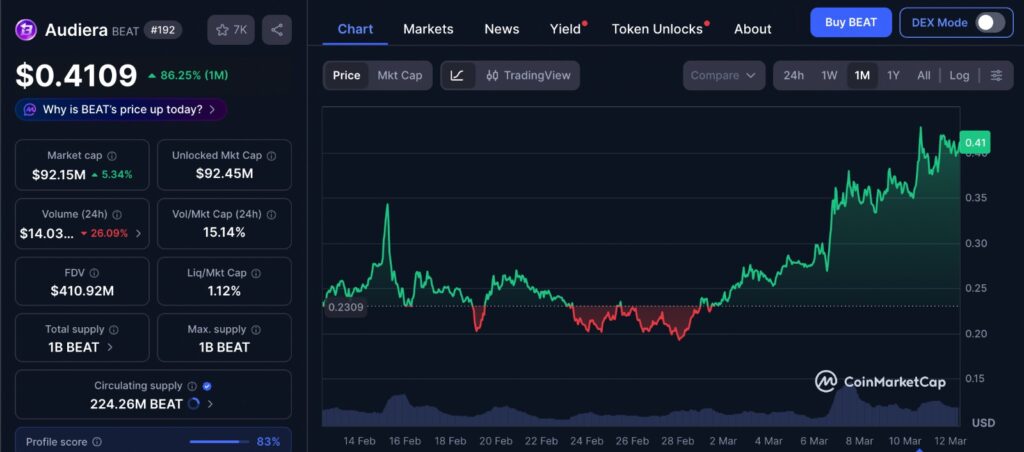Click the Profile score info icon
1024x452 pixels.
pos(97,442)
